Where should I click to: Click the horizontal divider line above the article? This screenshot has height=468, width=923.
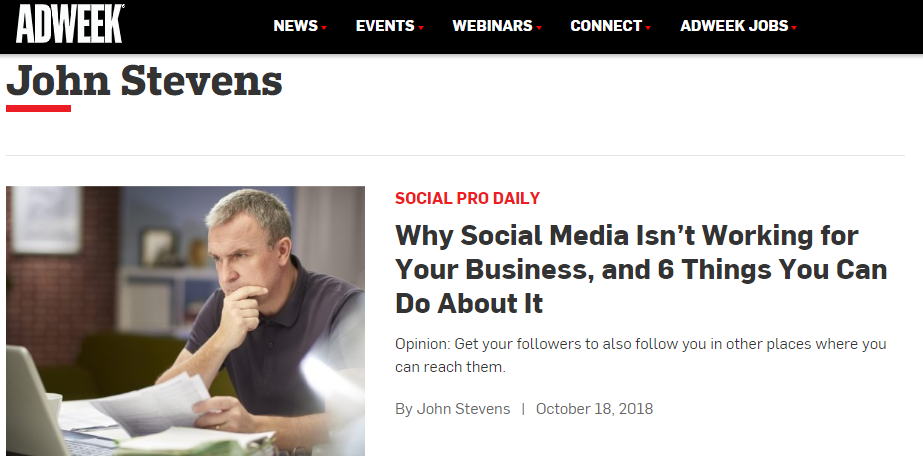[x=455, y=155]
